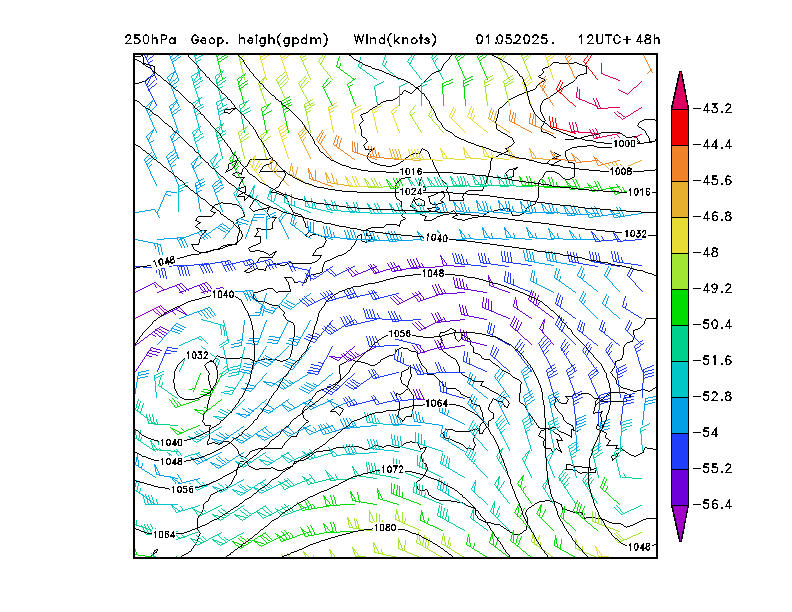Click the -50.4 legend value
This screenshot has height=612, width=792.
713,324
